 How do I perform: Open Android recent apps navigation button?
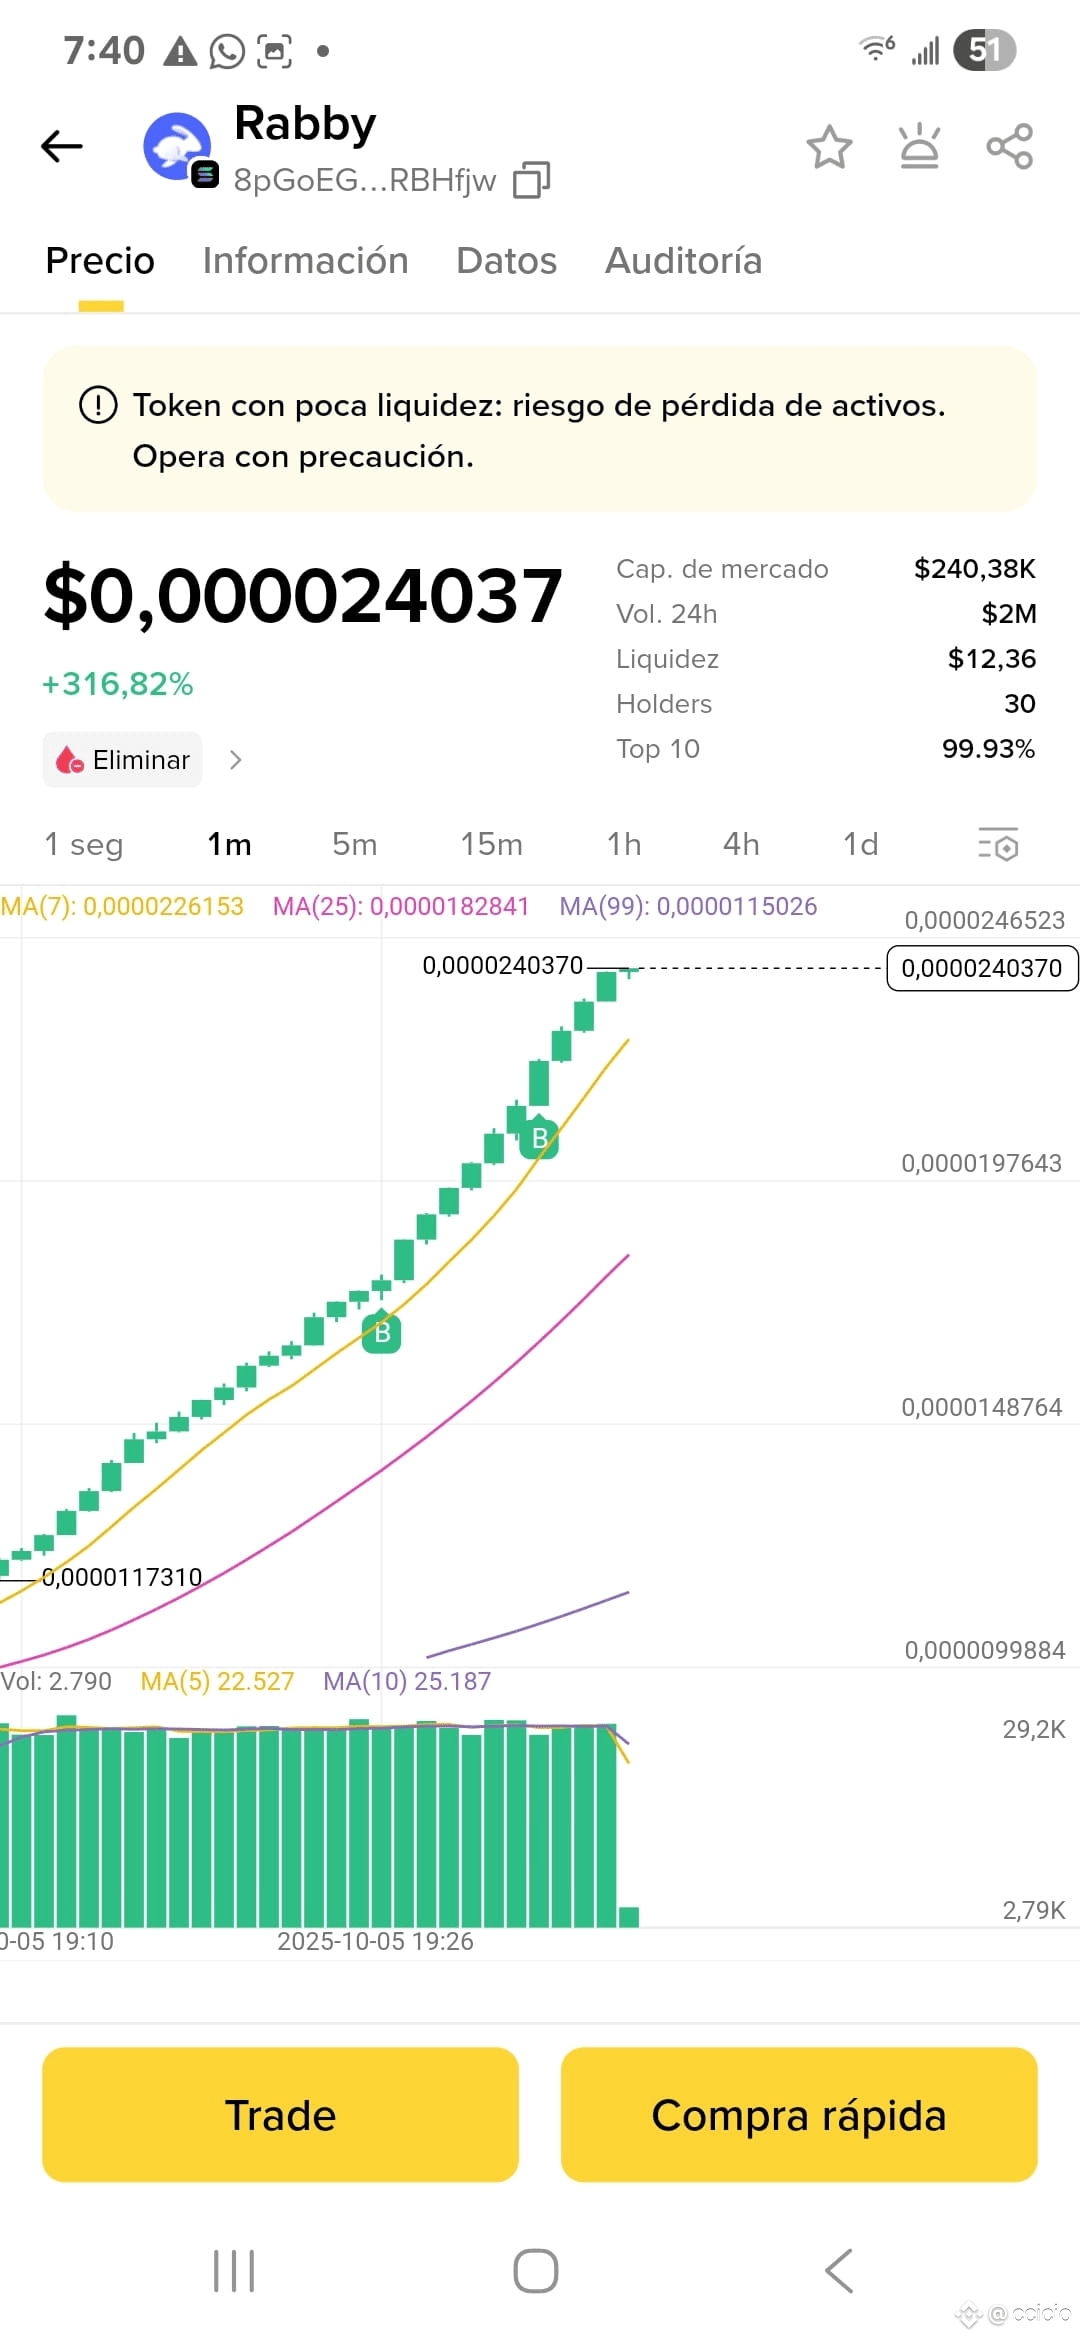tap(234, 2271)
